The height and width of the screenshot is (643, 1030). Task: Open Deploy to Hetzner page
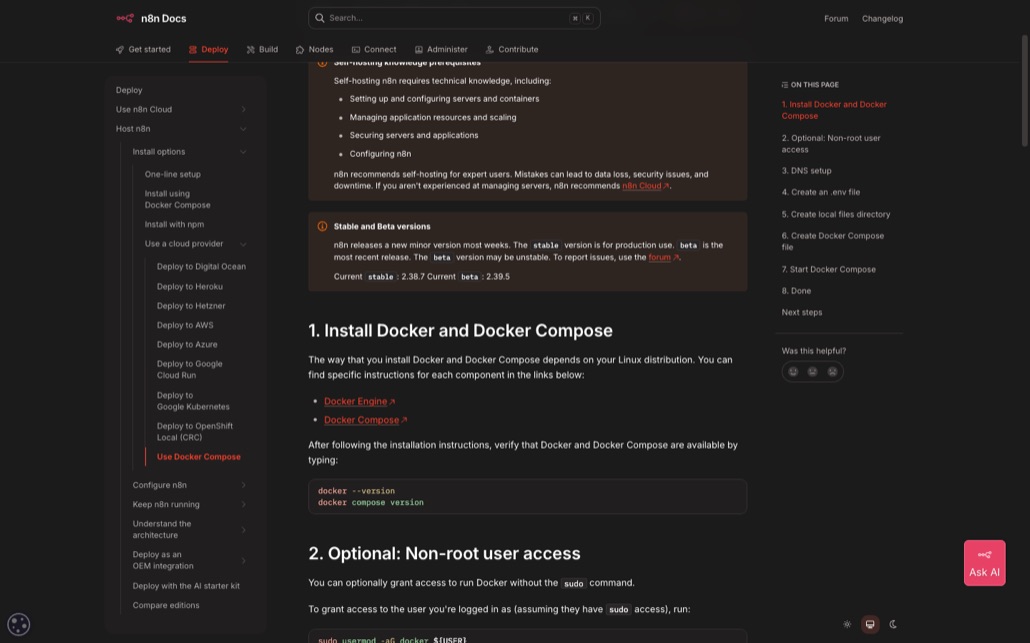(x=190, y=306)
